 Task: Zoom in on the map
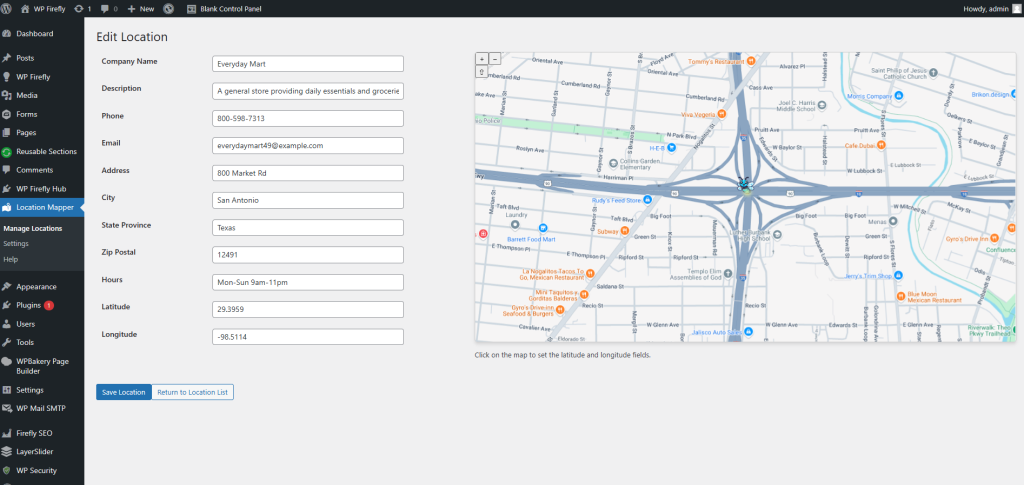[x=482, y=59]
